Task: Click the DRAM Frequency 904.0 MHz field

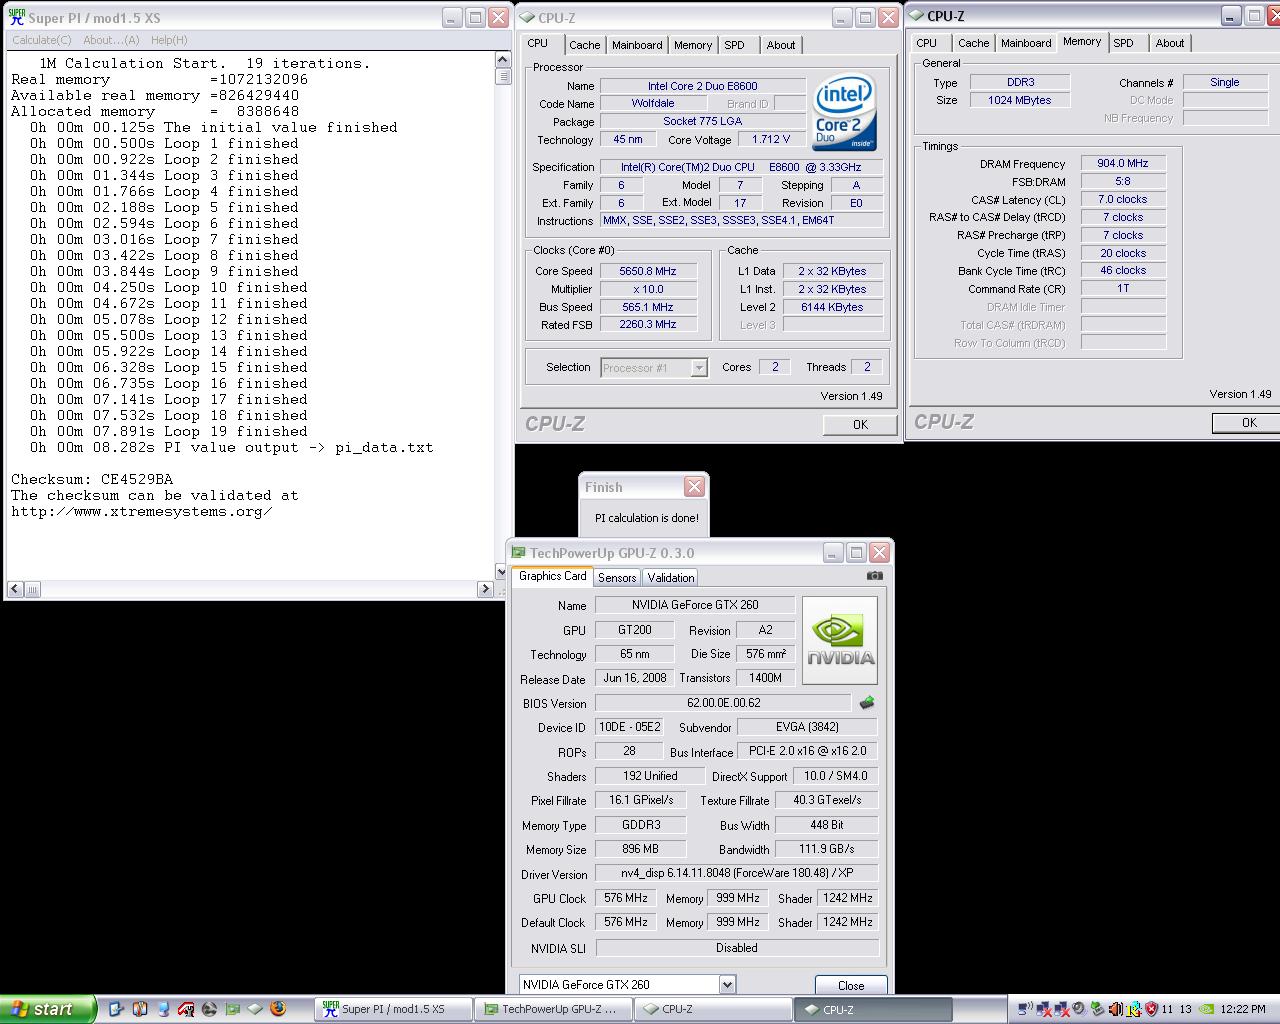Action: pos(1123,163)
